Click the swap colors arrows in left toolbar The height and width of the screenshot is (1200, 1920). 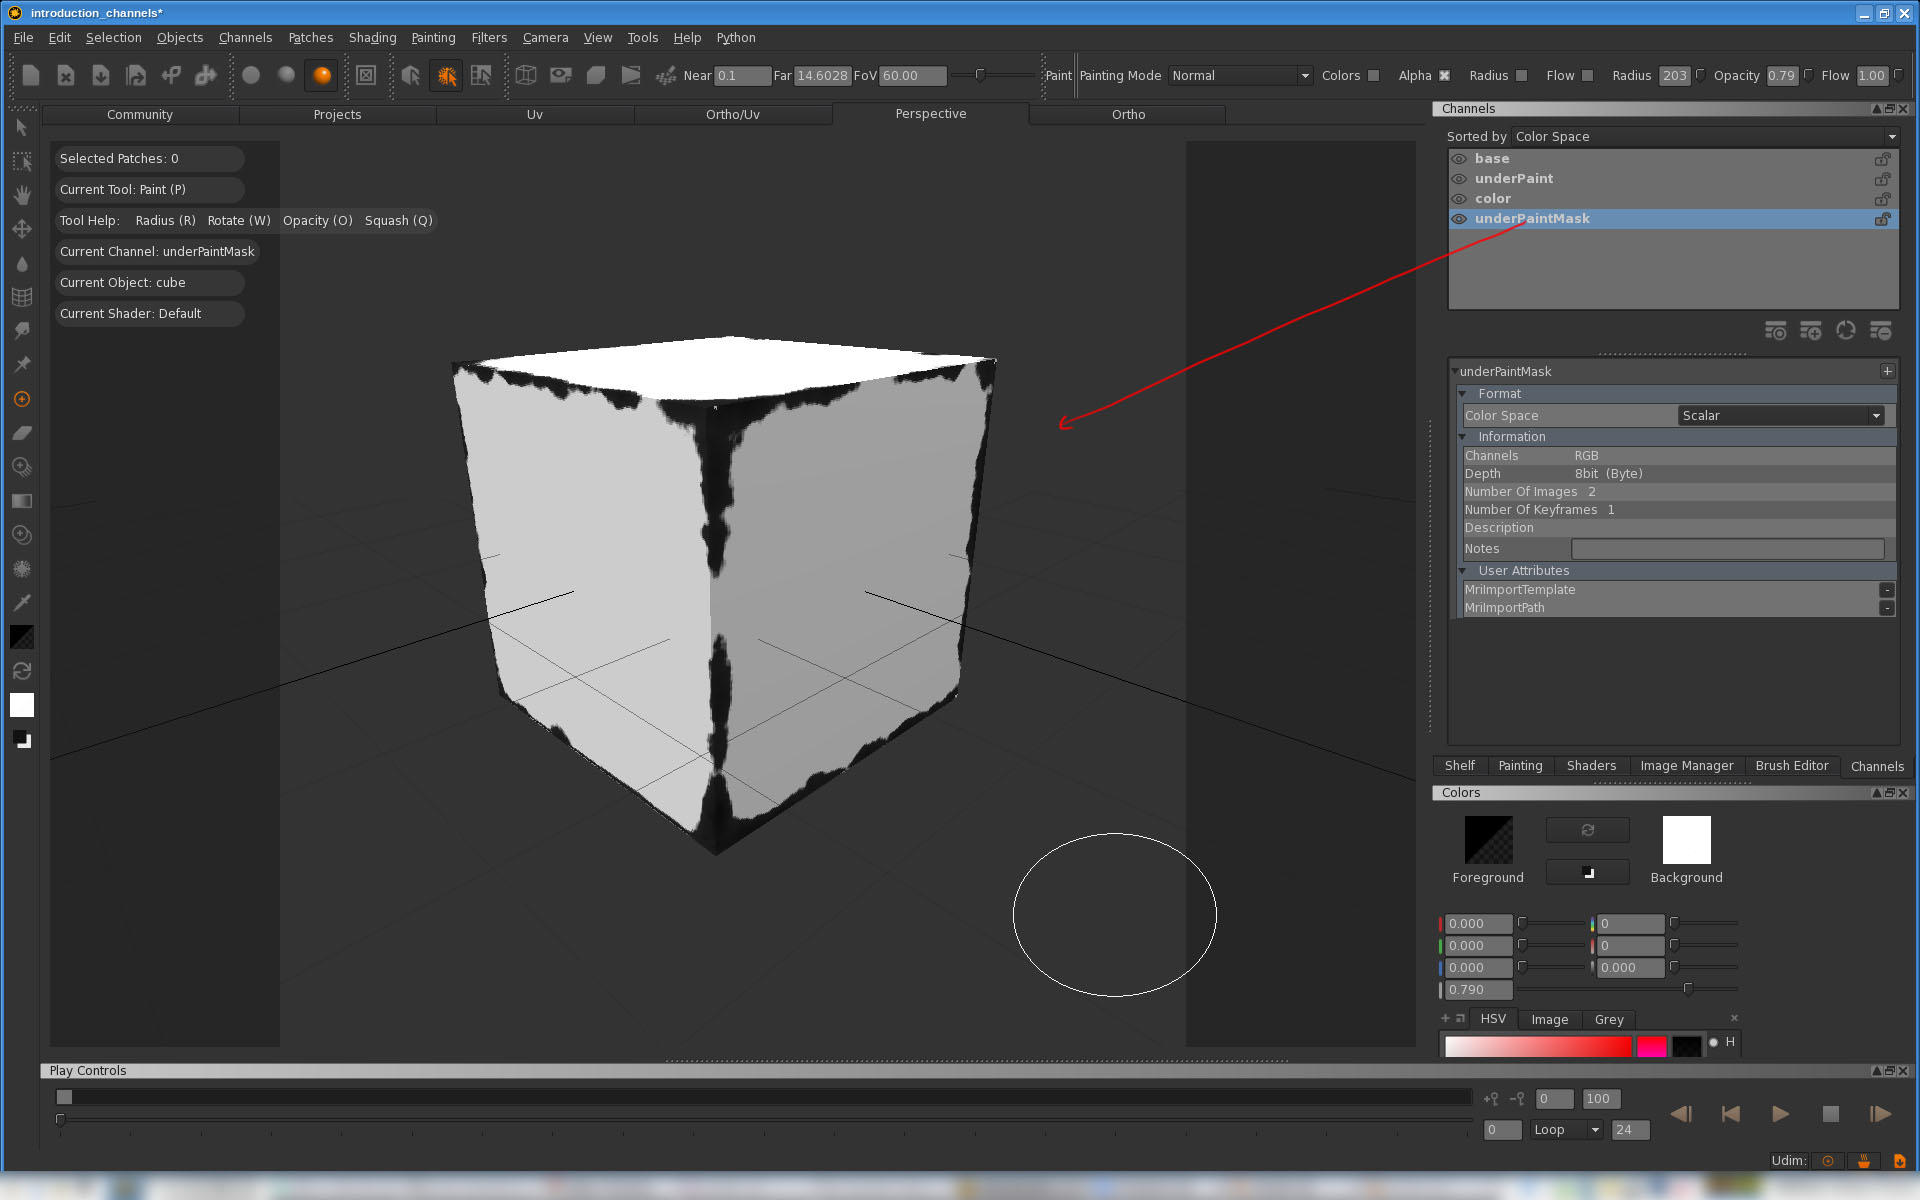[x=22, y=671]
